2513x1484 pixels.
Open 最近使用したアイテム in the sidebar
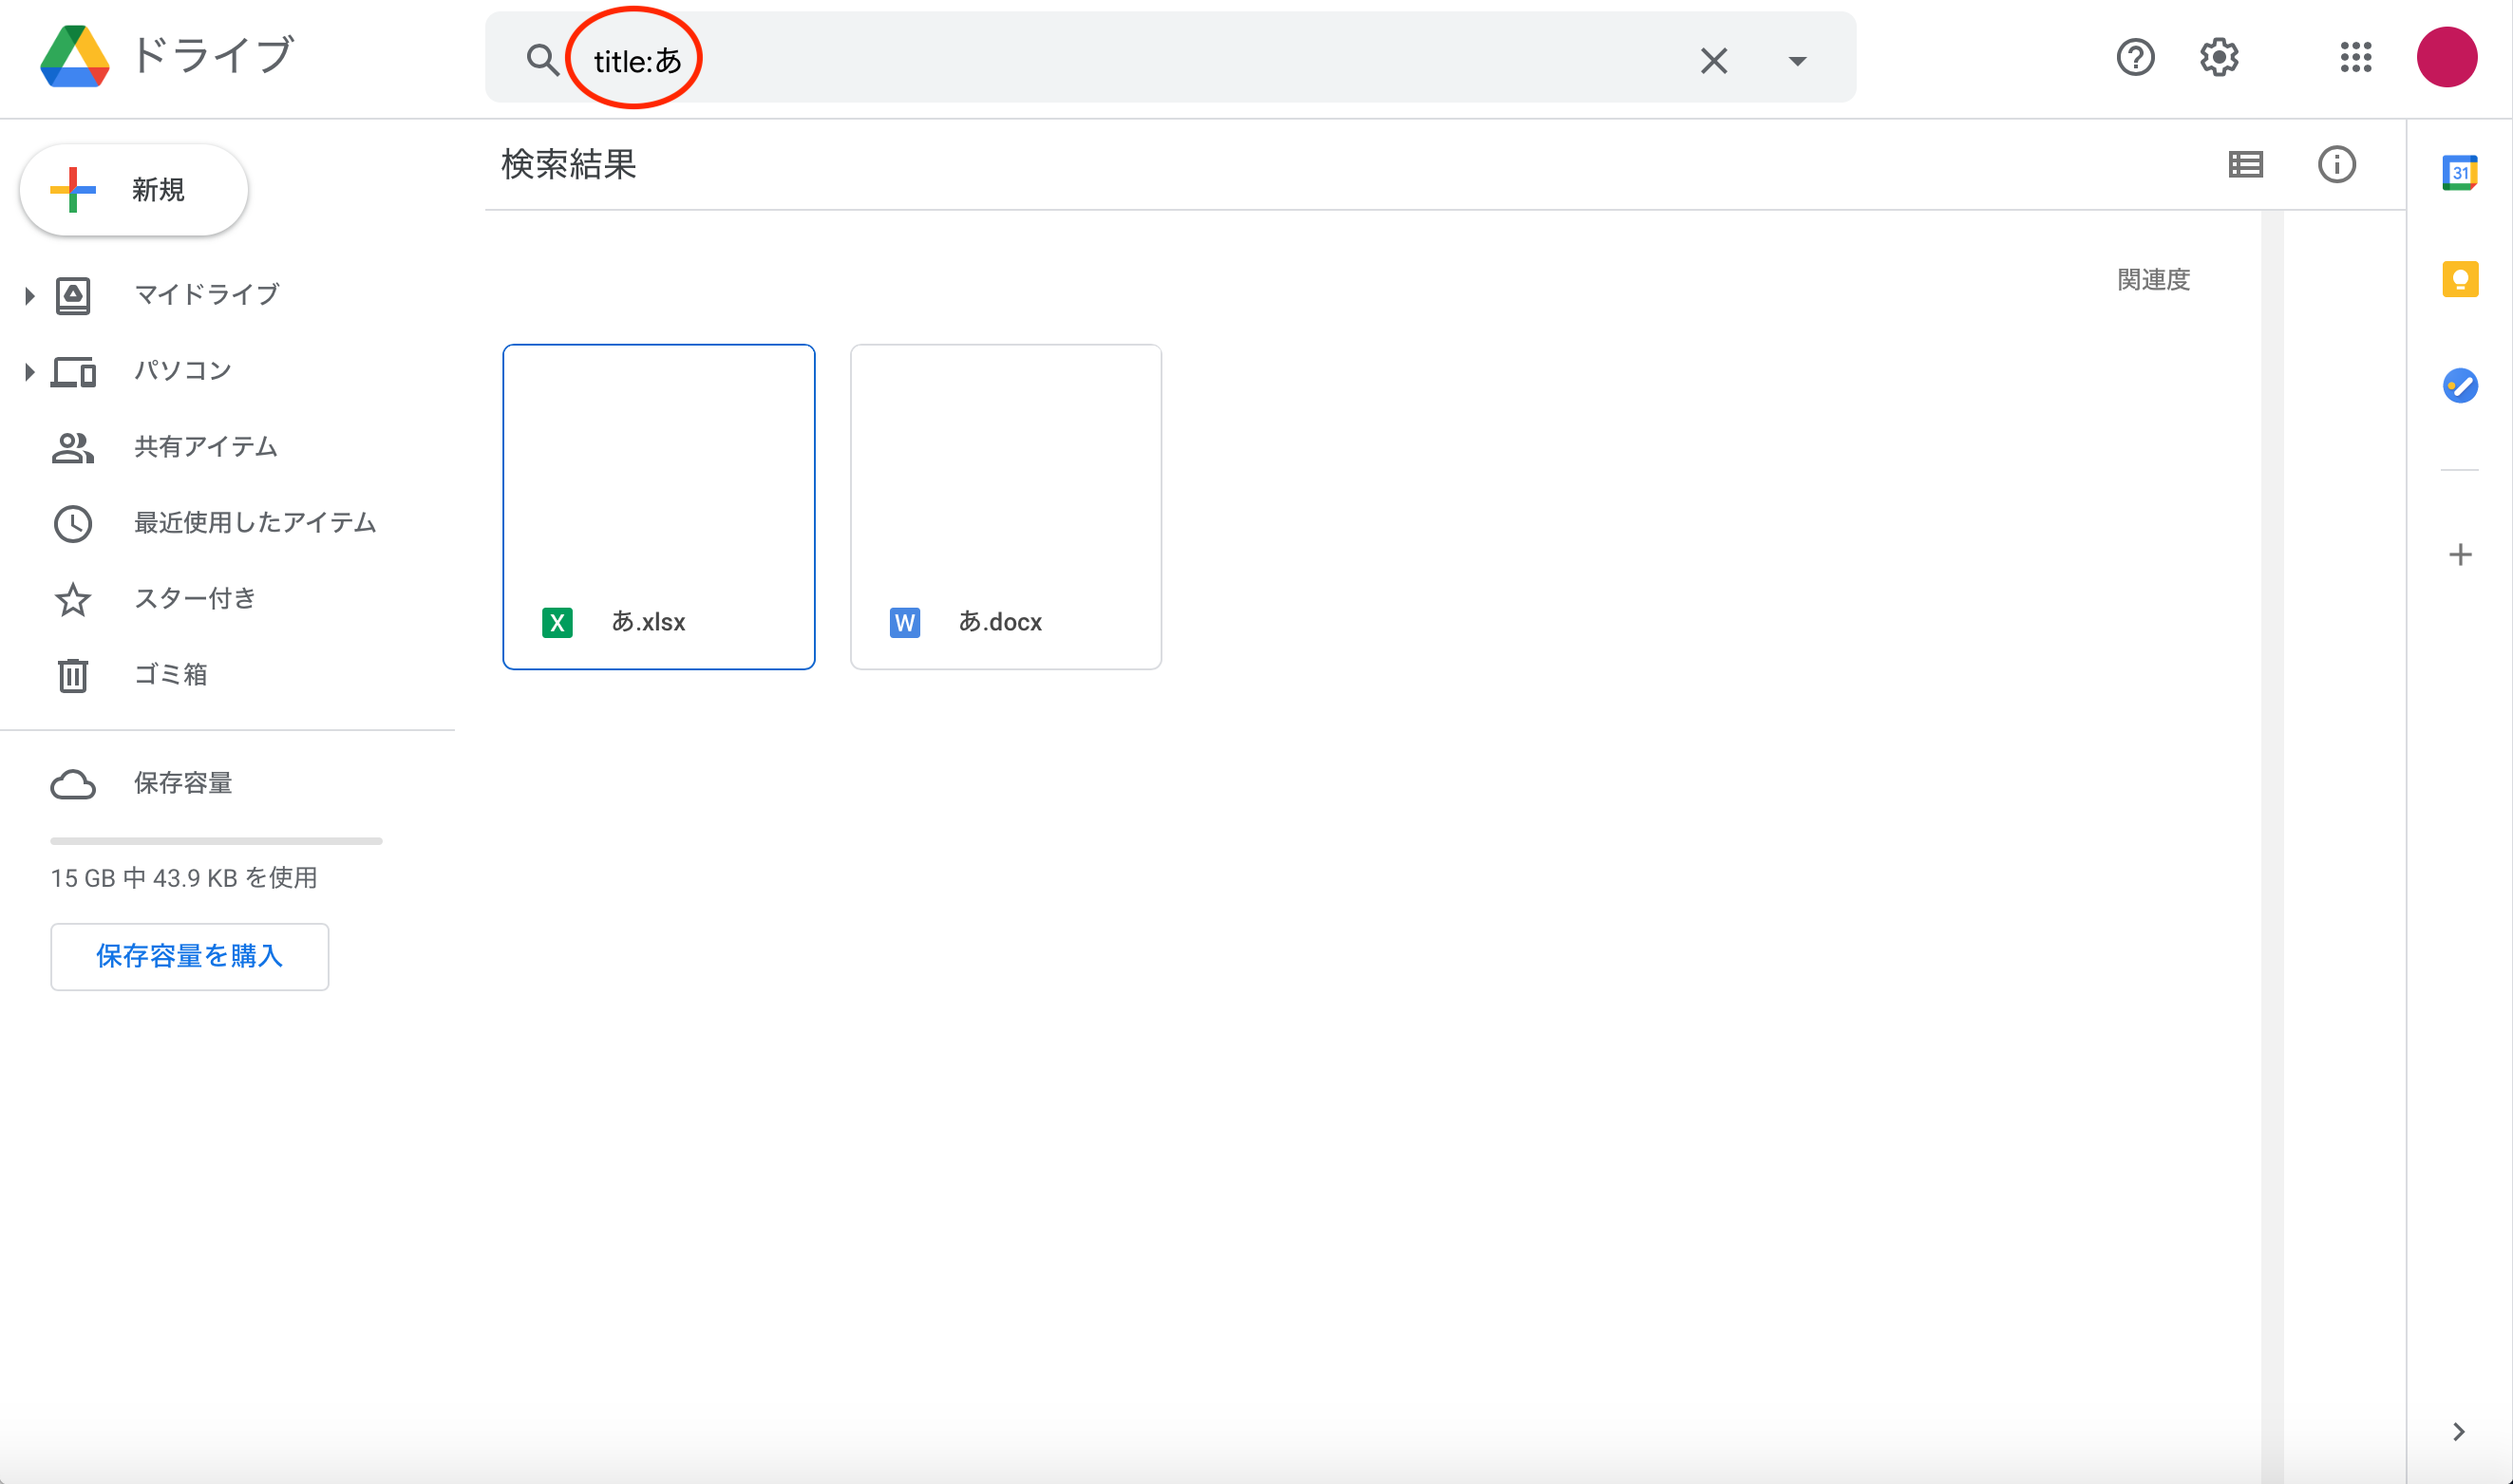pyautogui.click(x=255, y=523)
